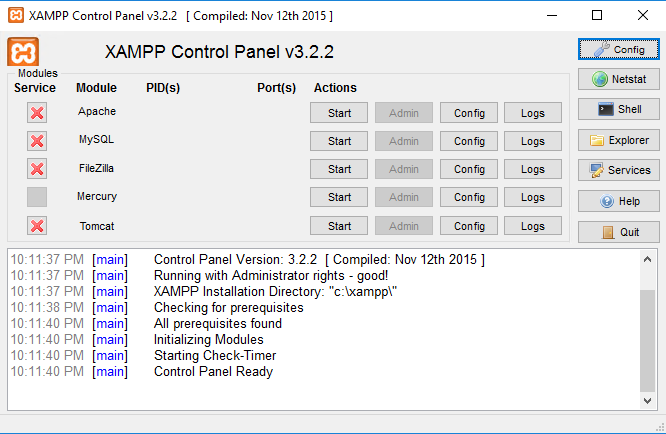Open the Apache Config menu
666x434 pixels.
pyautogui.click(x=469, y=113)
